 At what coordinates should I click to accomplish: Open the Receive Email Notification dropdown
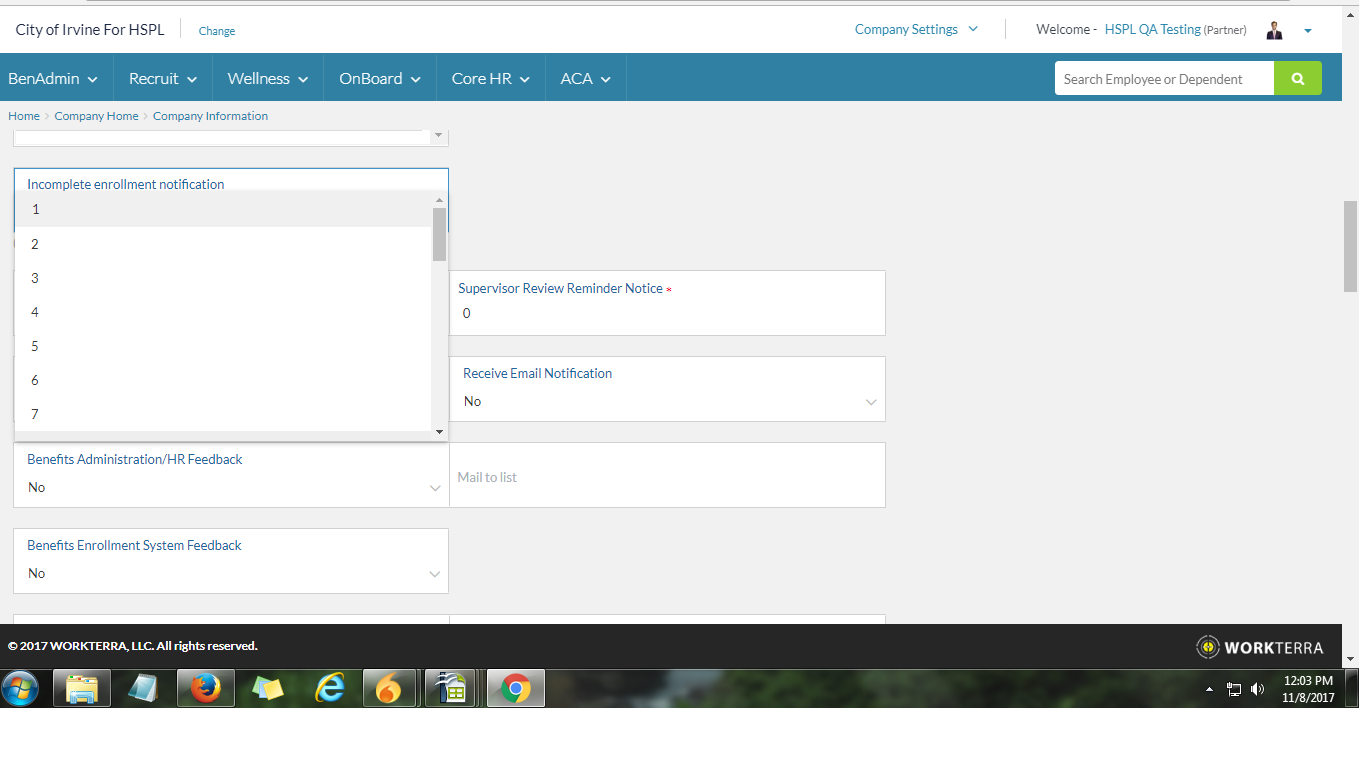click(x=667, y=401)
